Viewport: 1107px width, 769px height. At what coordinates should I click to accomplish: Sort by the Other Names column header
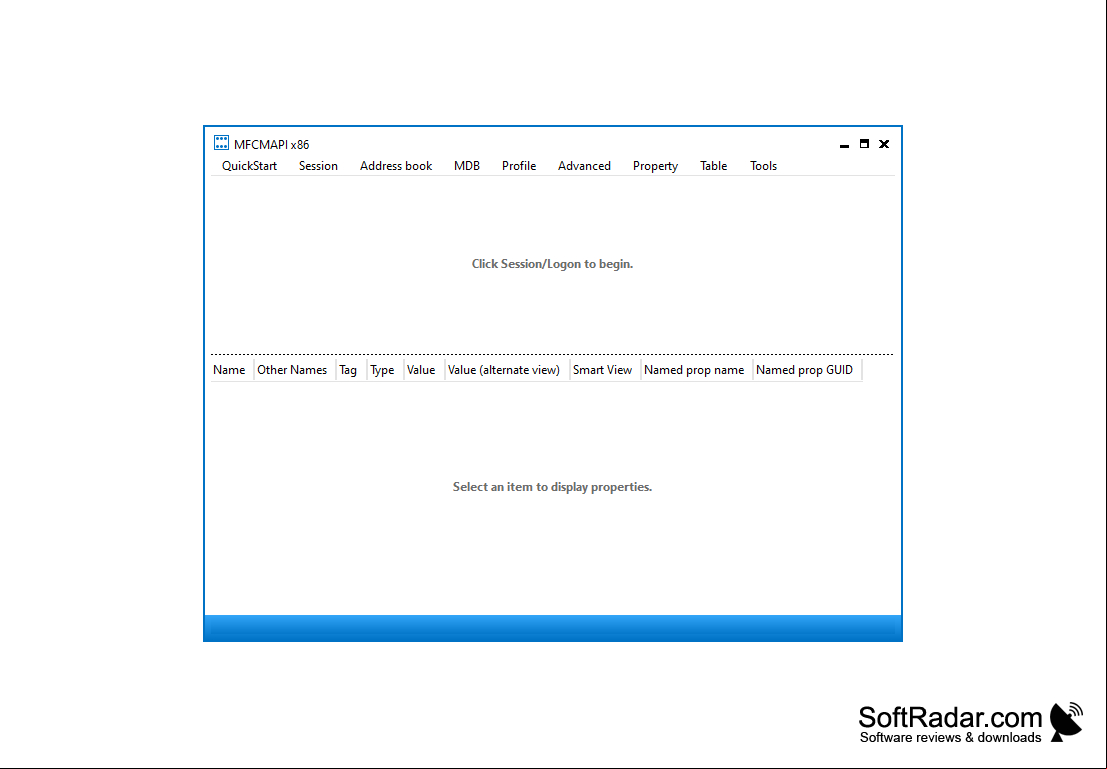tap(294, 370)
